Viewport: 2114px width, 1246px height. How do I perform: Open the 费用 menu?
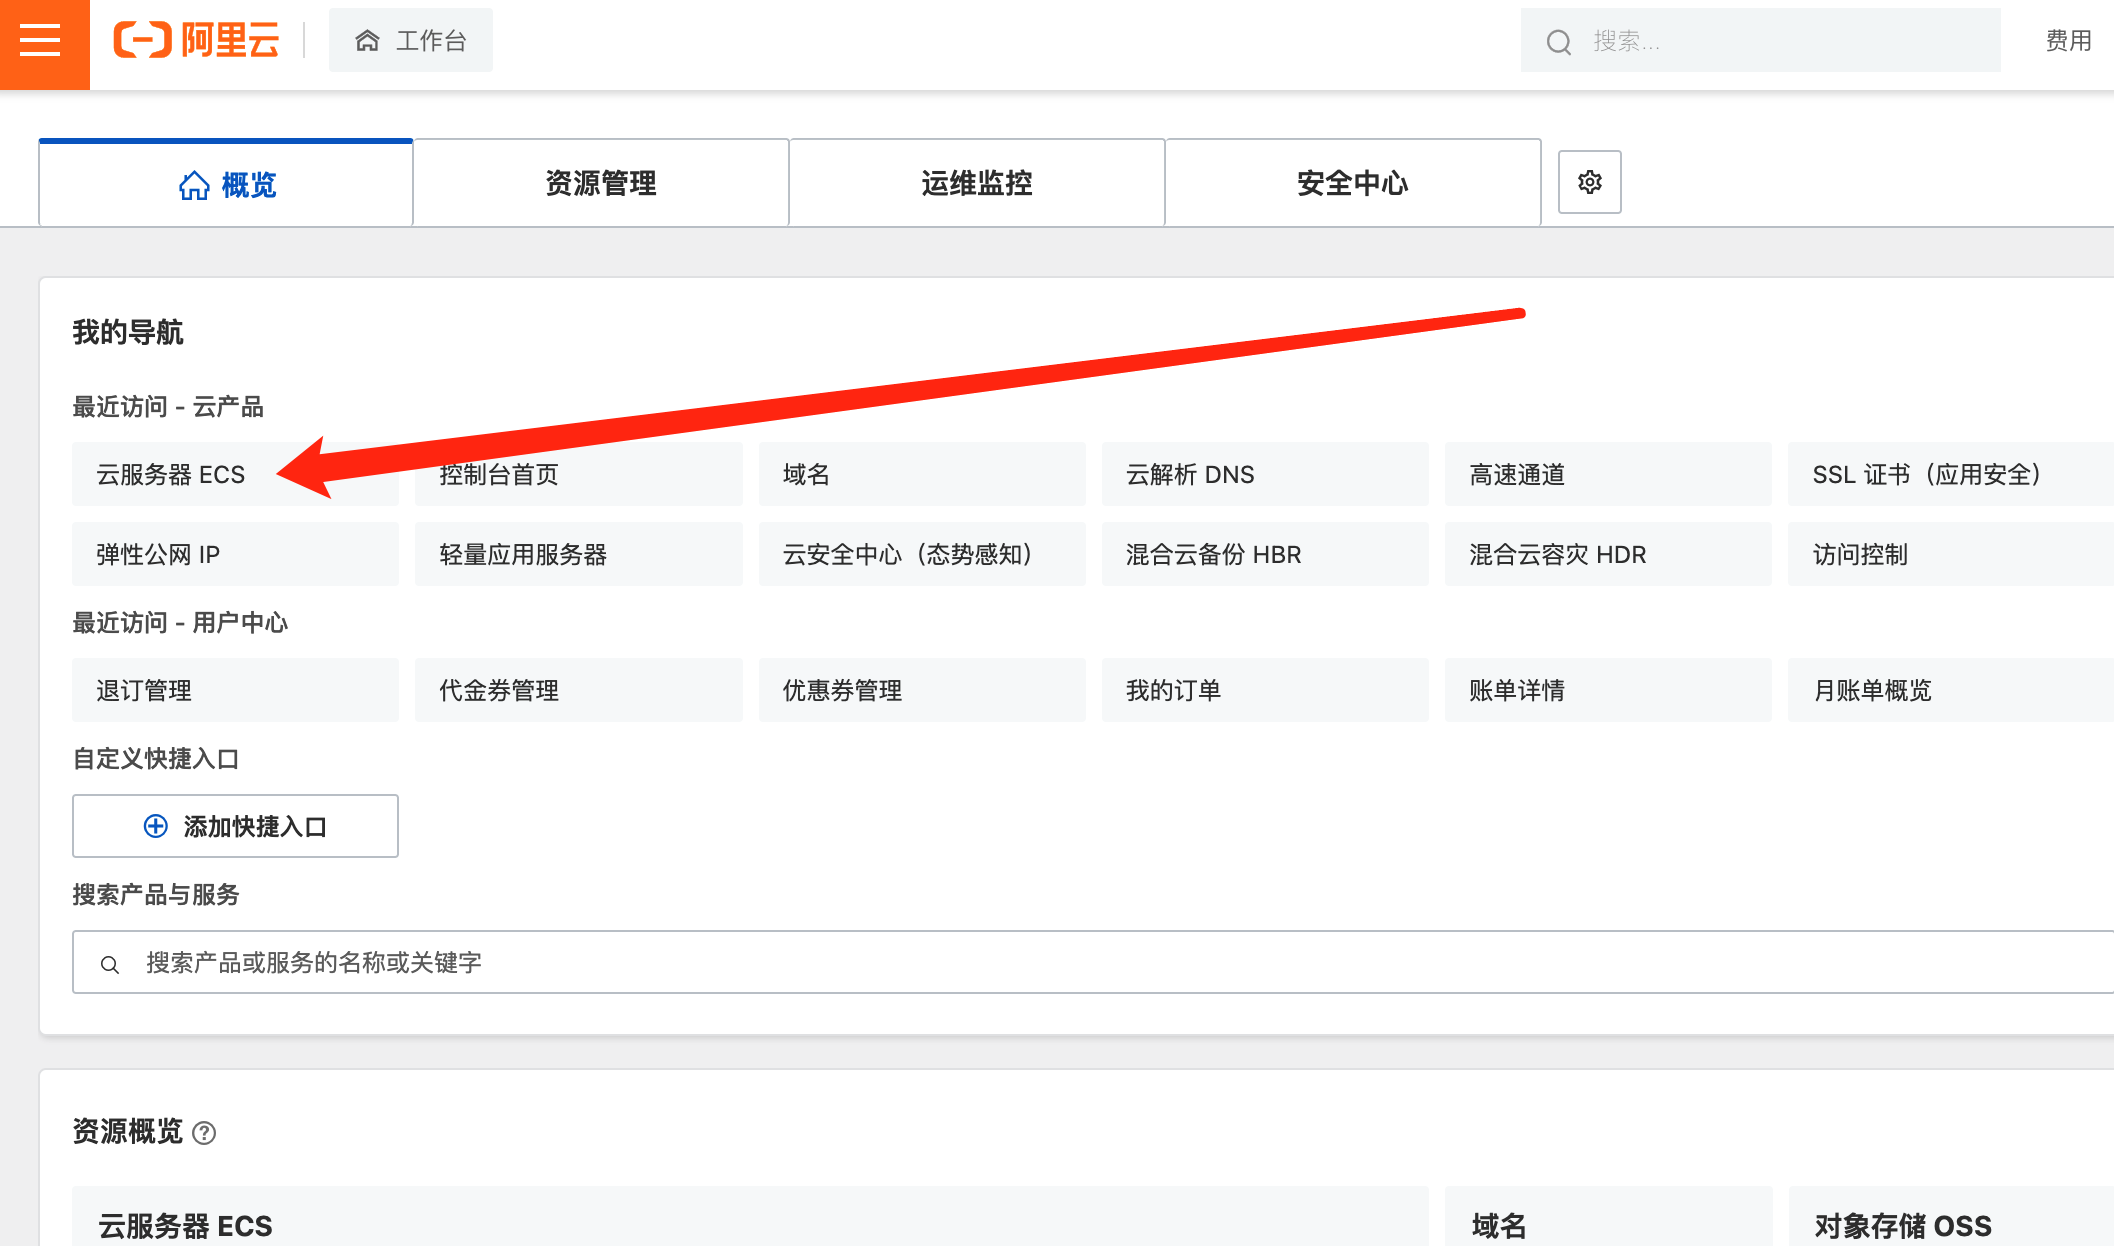2068,41
